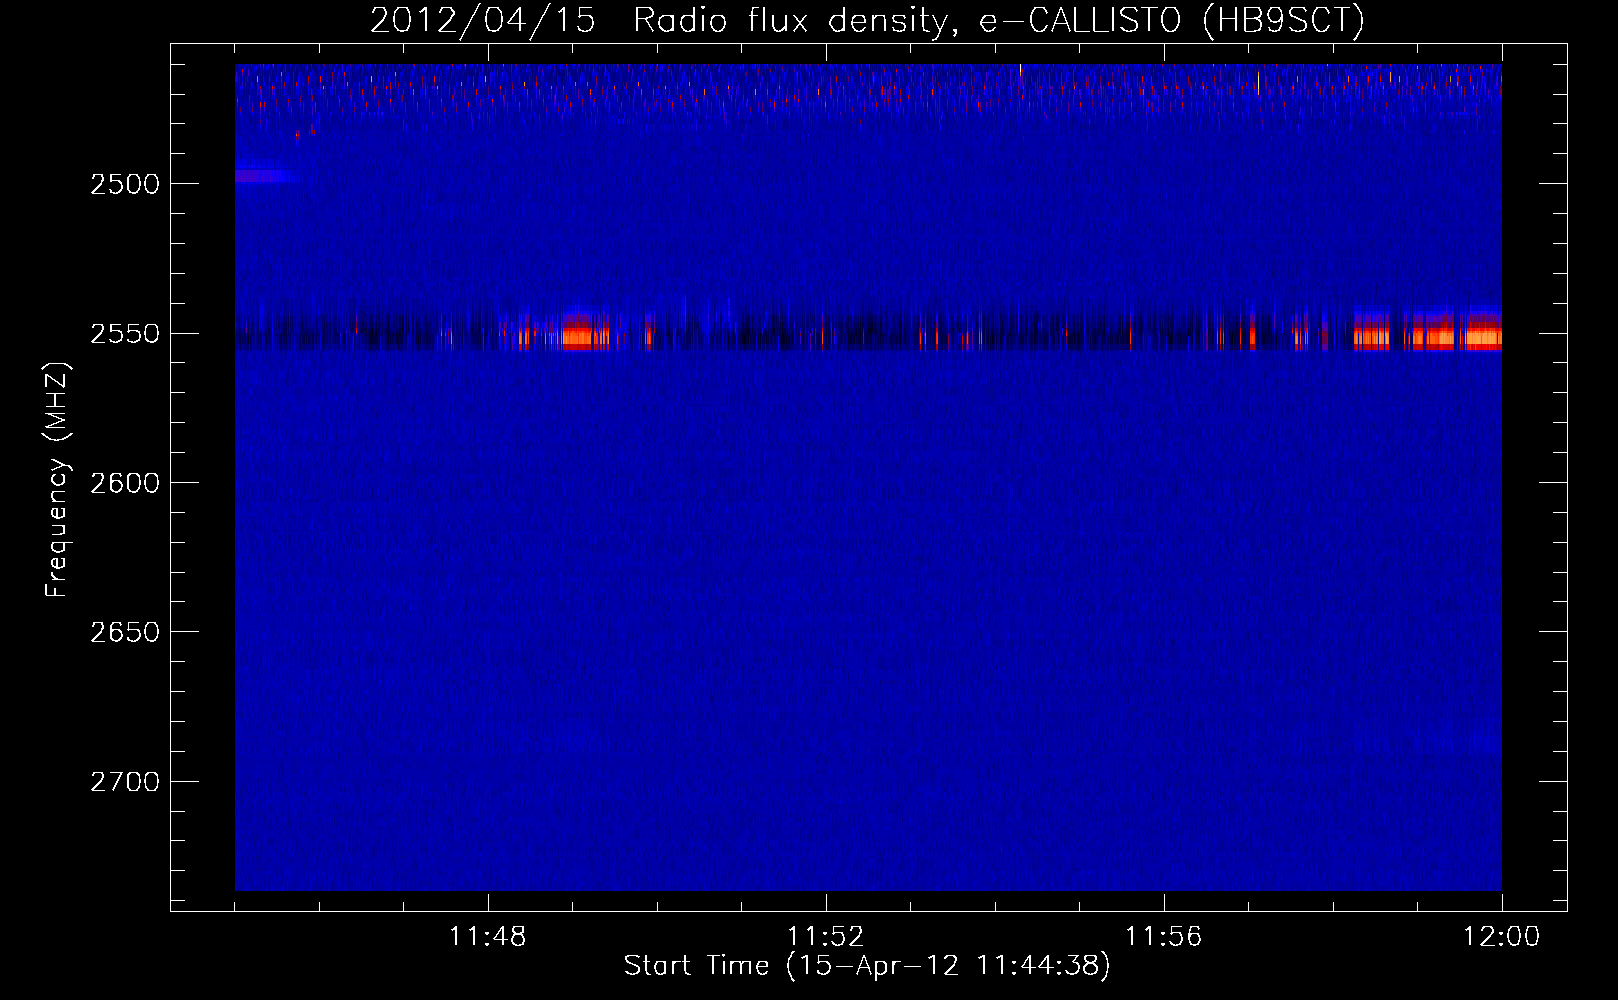Click the 2600 frequency axis label
The image size is (1618, 1000).
[x=124, y=483]
